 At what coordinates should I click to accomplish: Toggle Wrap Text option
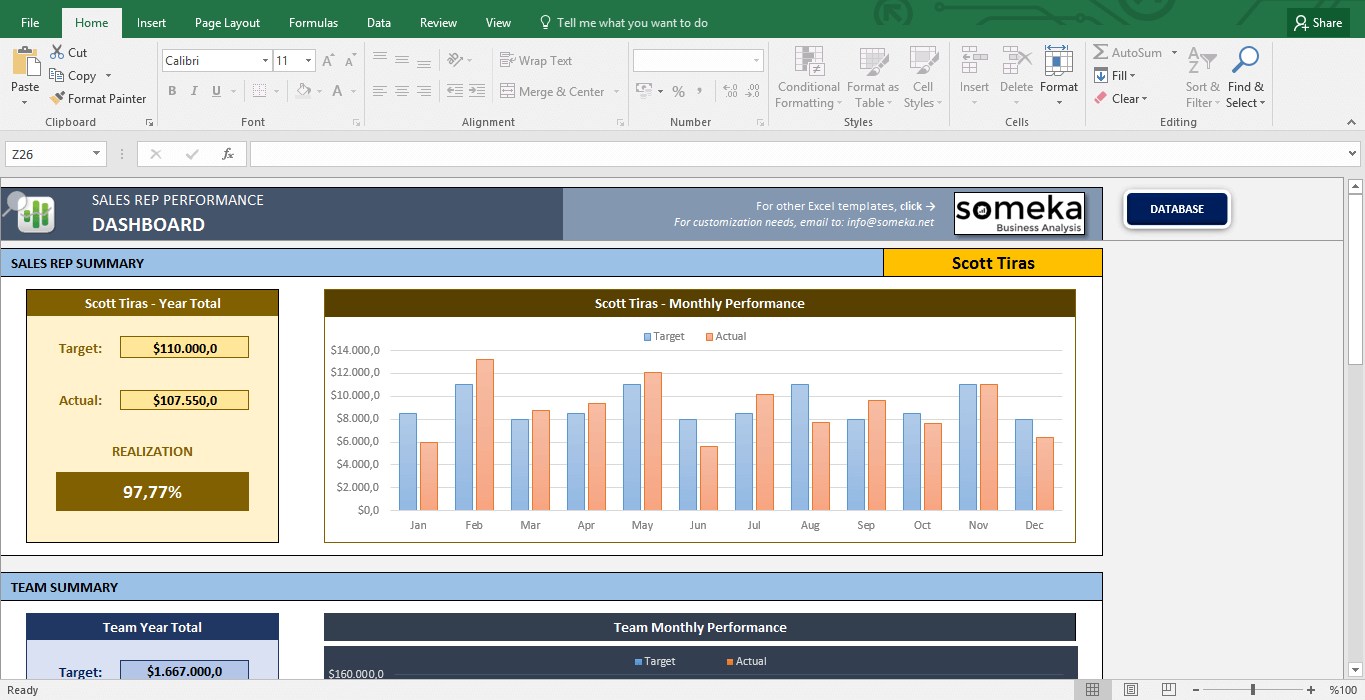(536, 61)
